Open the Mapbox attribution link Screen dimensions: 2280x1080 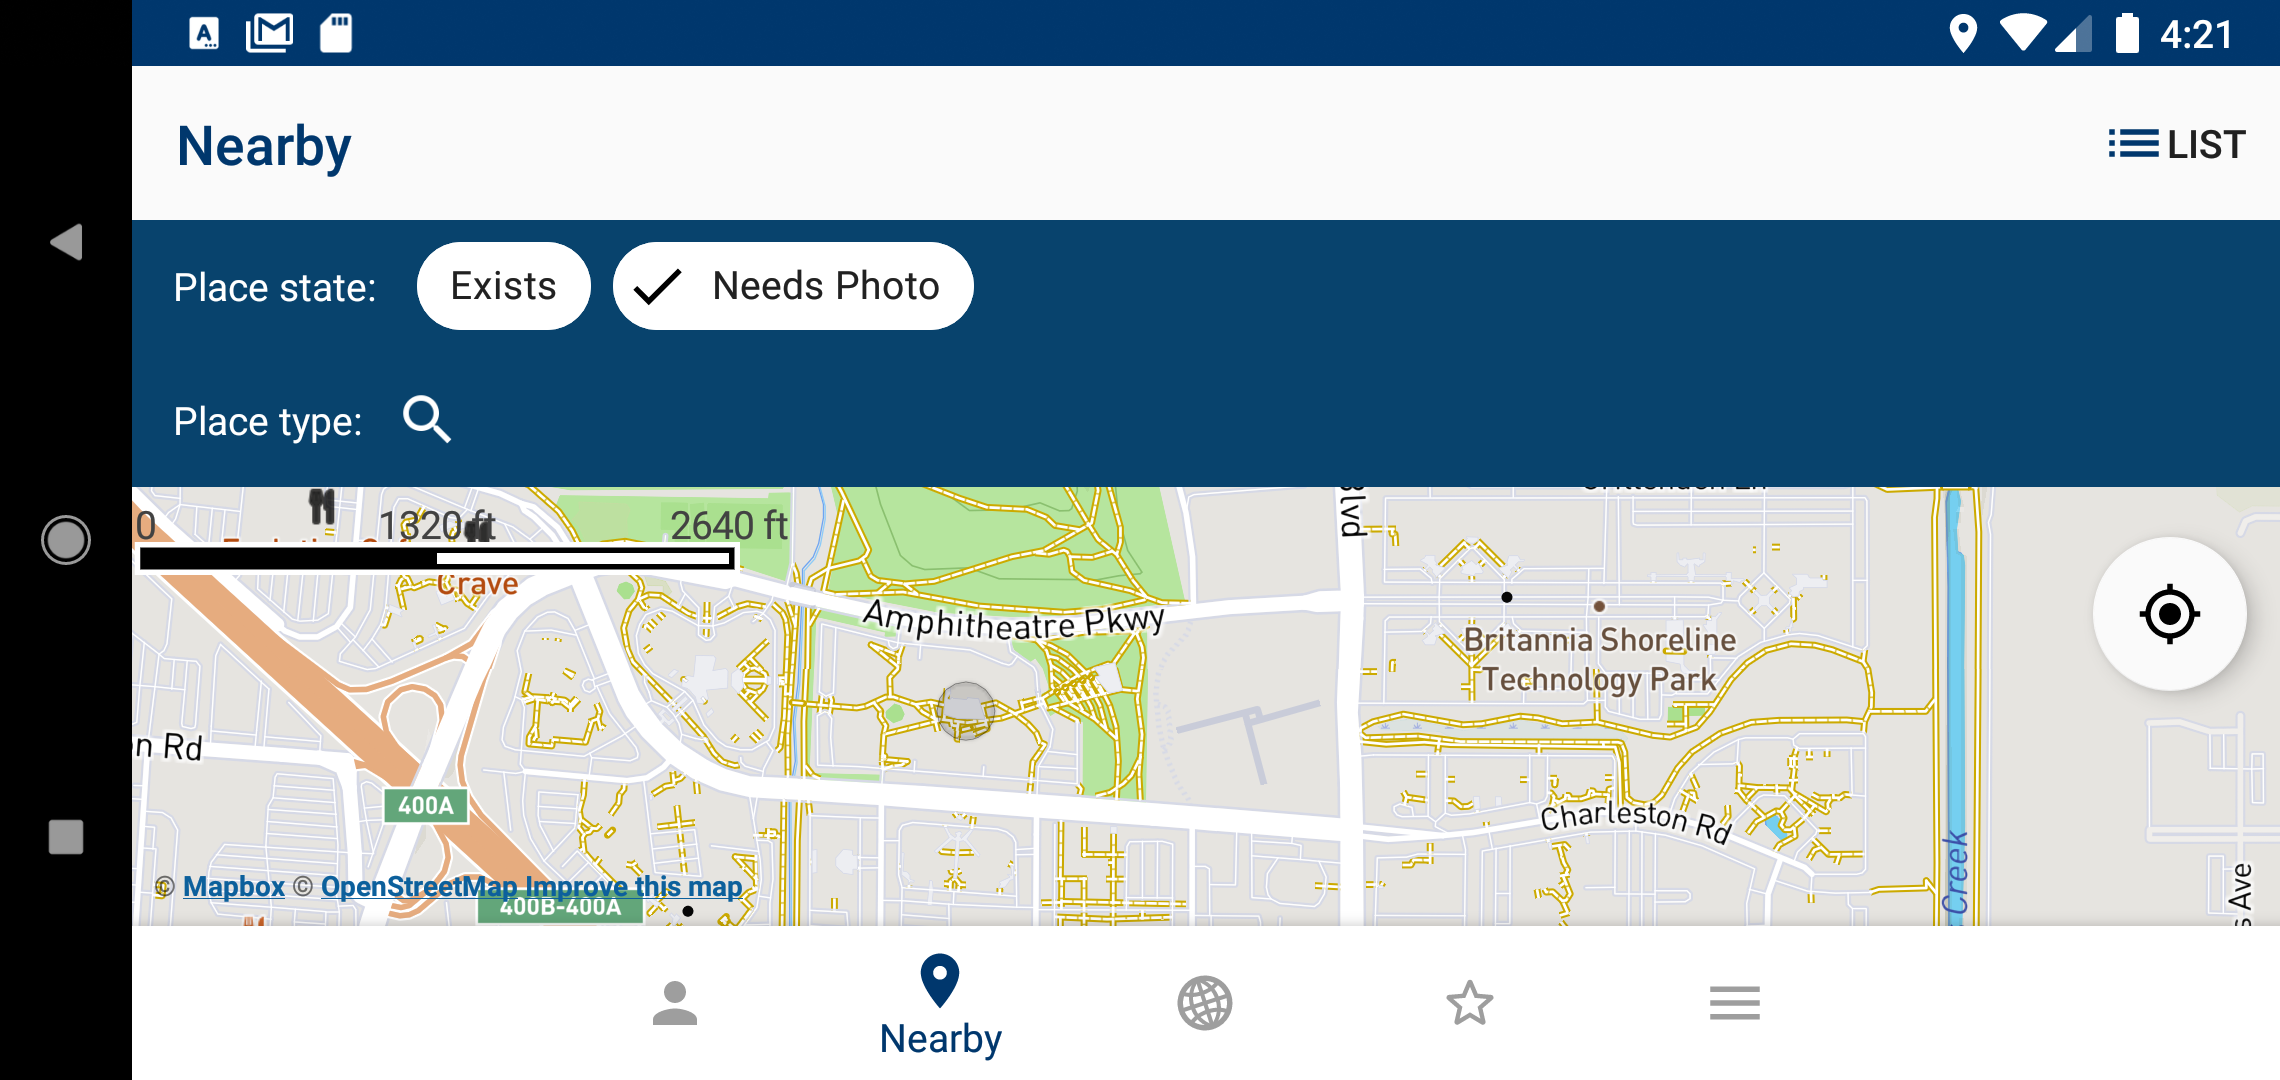pyautogui.click(x=234, y=887)
